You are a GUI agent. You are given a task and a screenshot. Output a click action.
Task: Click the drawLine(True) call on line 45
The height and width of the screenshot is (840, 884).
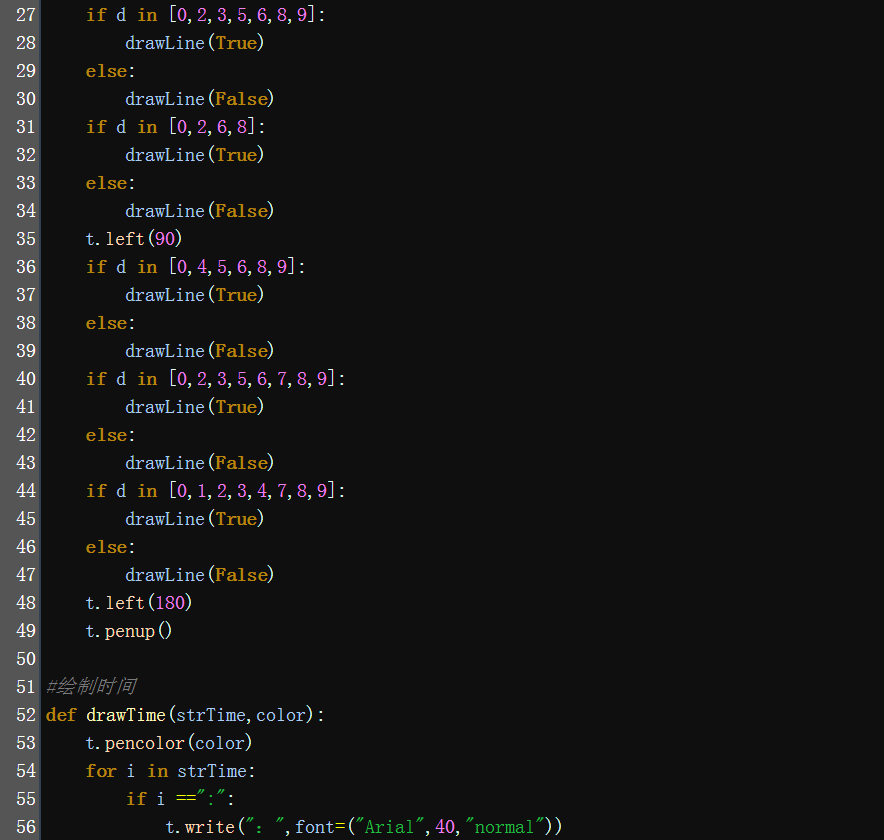[194, 519]
